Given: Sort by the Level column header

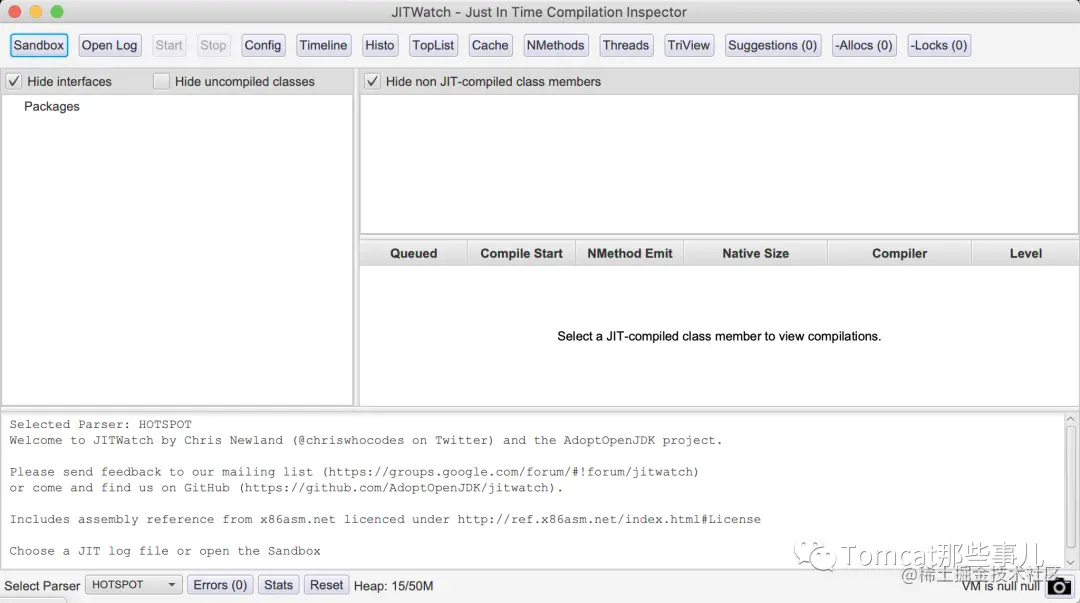Looking at the screenshot, I should click(x=1026, y=254).
